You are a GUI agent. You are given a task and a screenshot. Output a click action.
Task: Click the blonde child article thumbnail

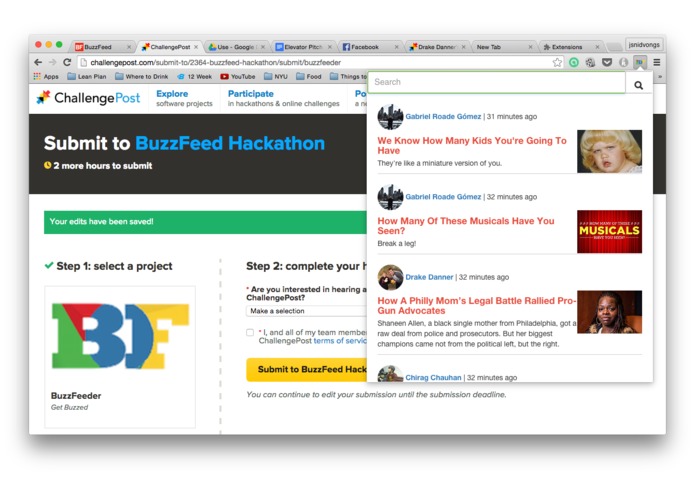(609, 151)
